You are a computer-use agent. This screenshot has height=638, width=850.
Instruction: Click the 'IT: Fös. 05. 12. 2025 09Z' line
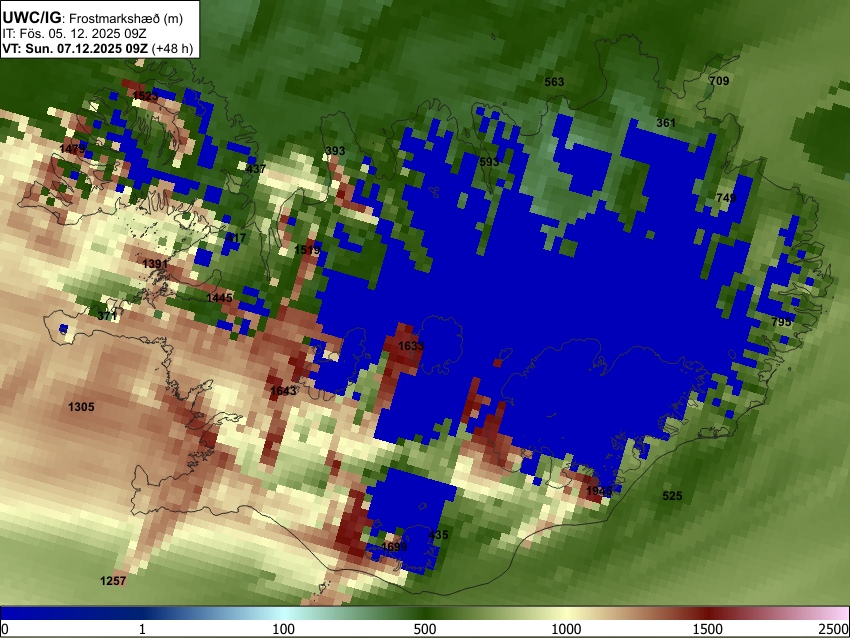click(75, 34)
